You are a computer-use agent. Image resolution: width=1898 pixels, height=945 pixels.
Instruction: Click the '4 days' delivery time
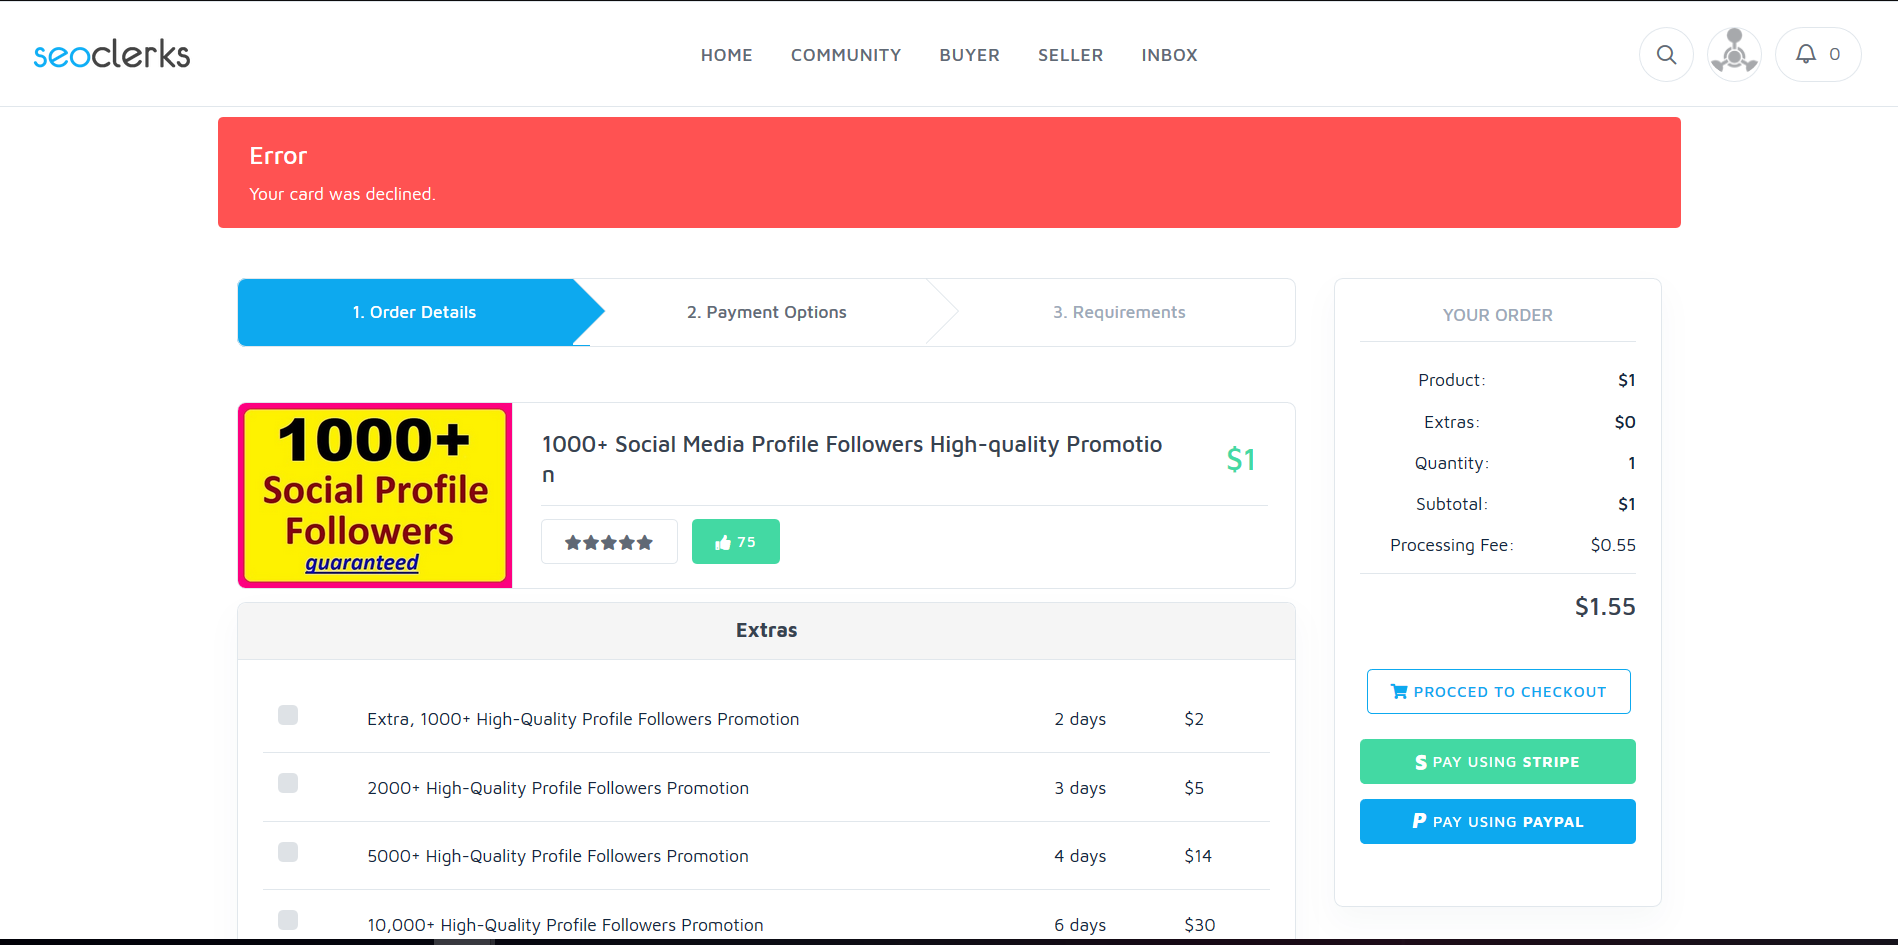tap(1080, 856)
